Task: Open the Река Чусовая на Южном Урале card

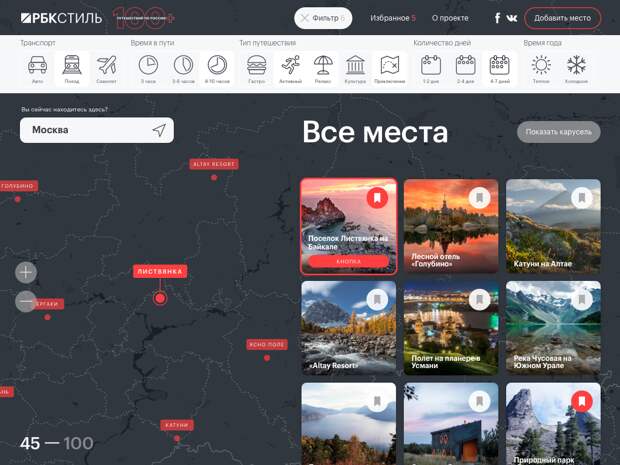Action: pos(553,328)
